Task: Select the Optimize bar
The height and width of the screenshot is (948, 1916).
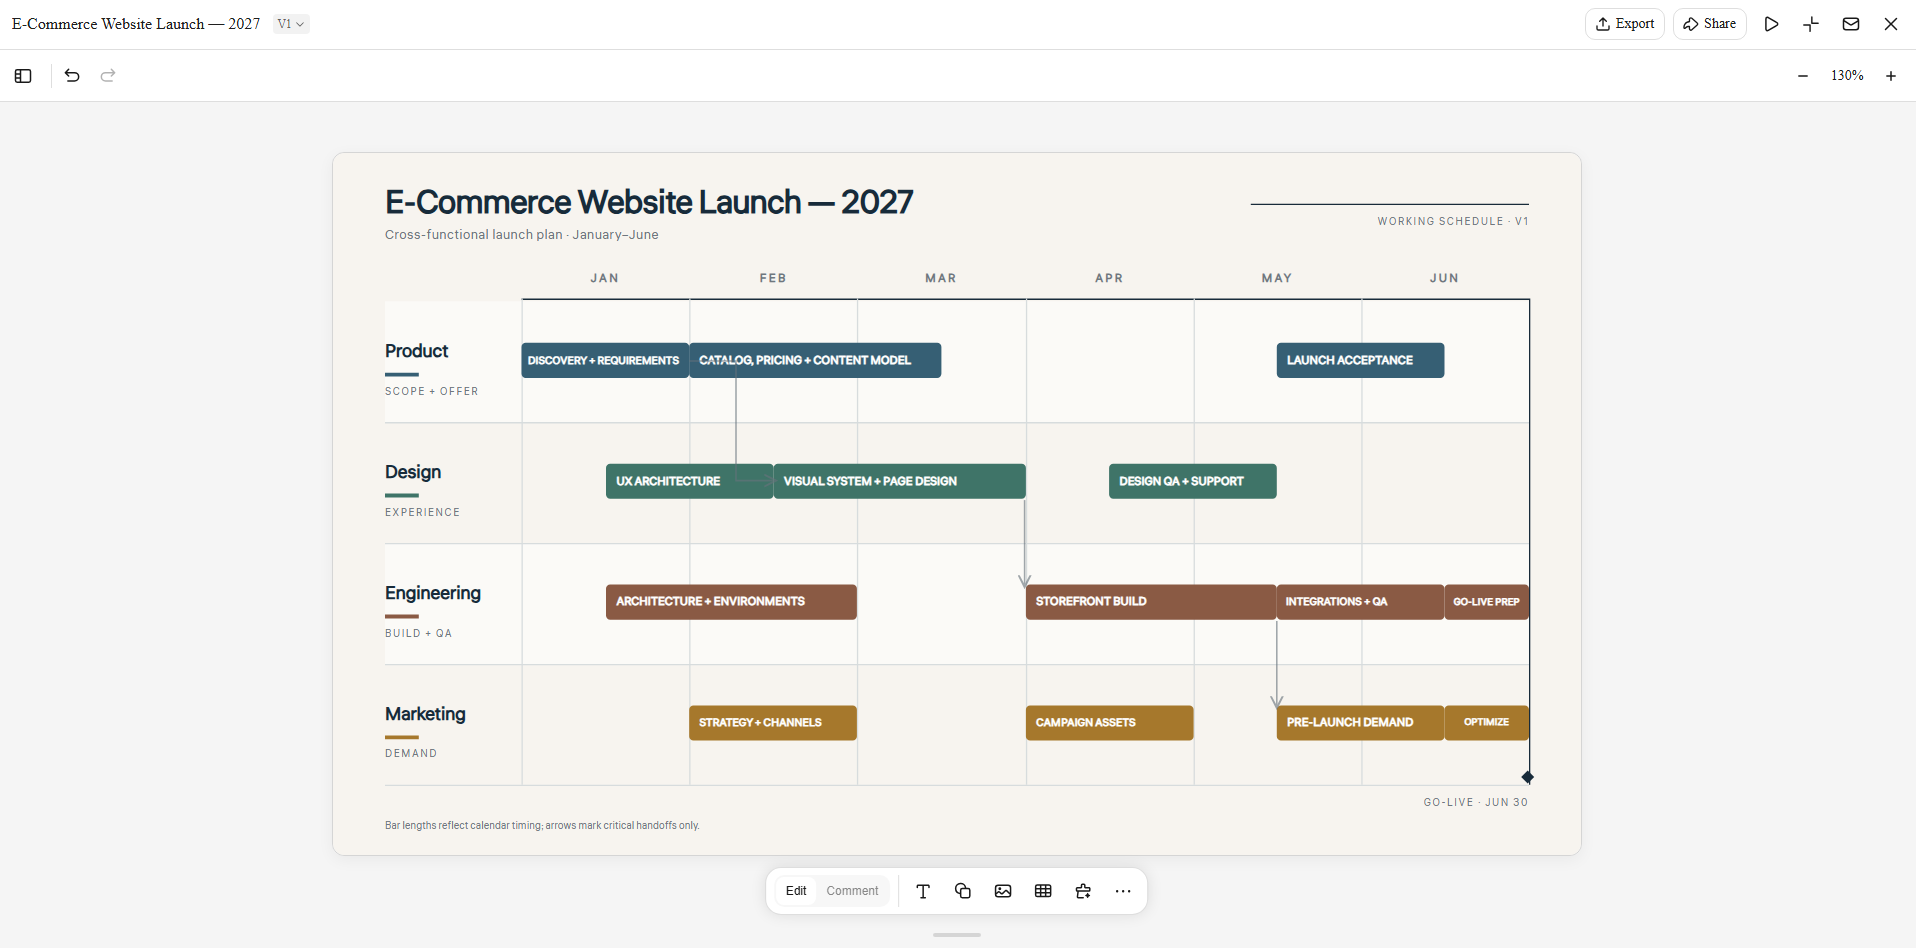Action: 1487,723
